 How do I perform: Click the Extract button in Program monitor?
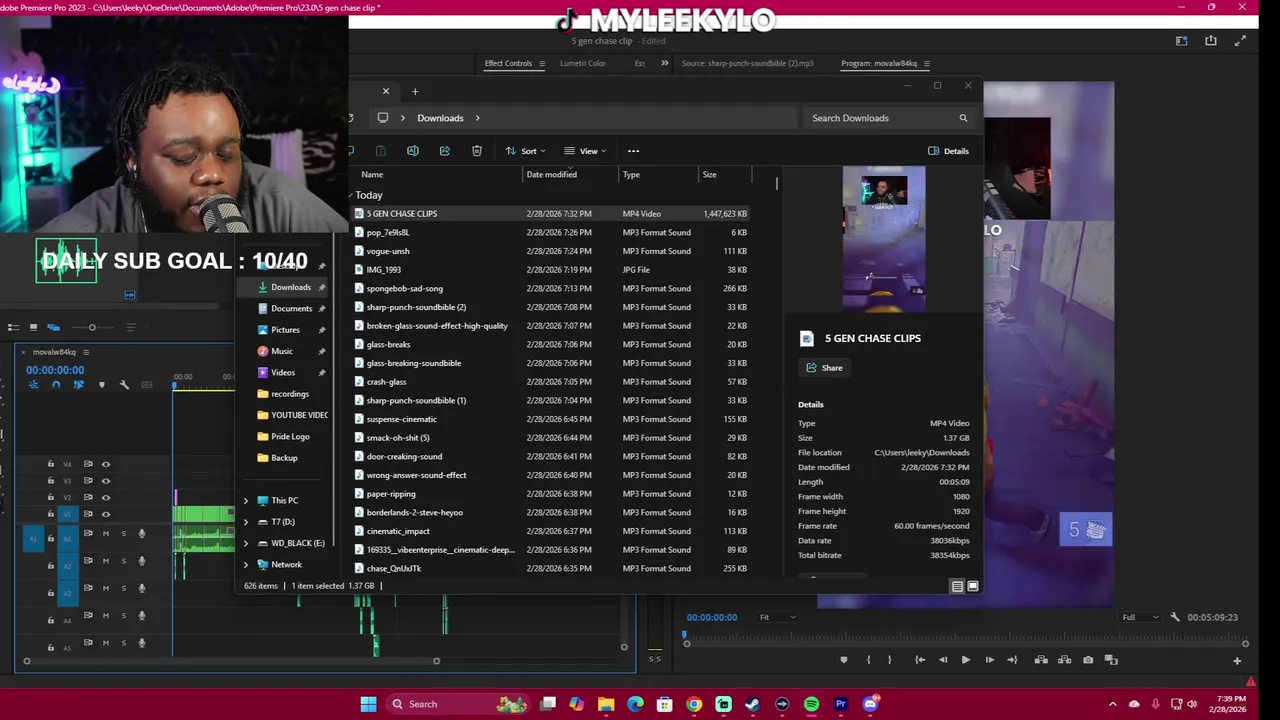pos(1064,660)
